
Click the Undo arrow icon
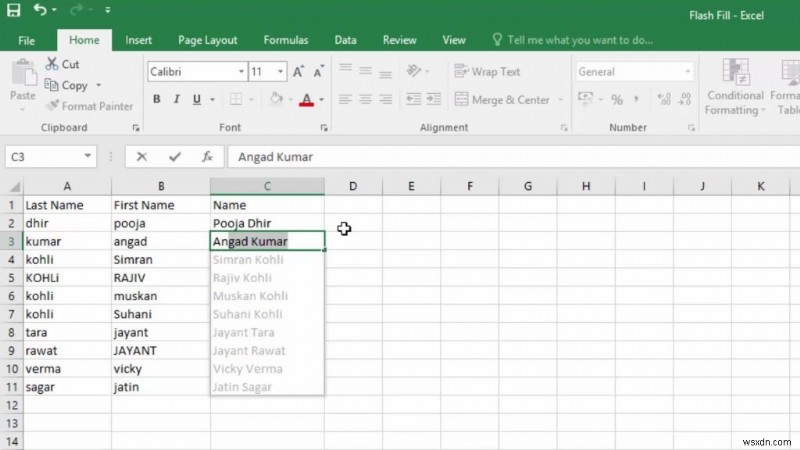[x=40, y=9]
